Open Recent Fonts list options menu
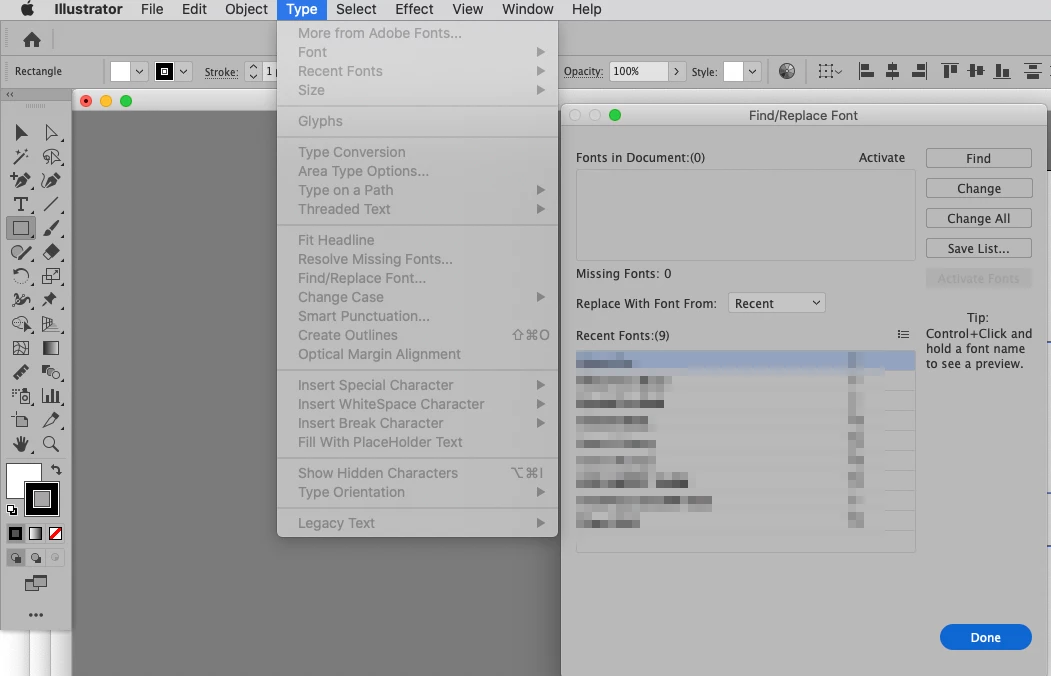This screenshot has width=1051, height=676. 904,334
